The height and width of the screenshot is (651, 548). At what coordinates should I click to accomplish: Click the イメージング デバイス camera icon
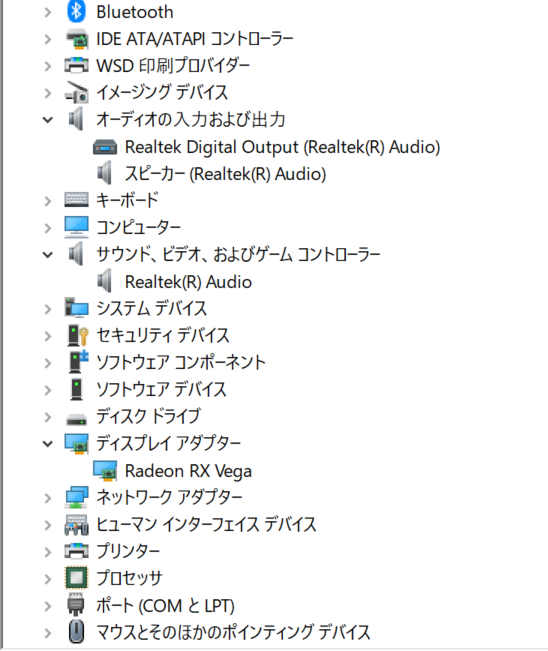click(76, 92)
